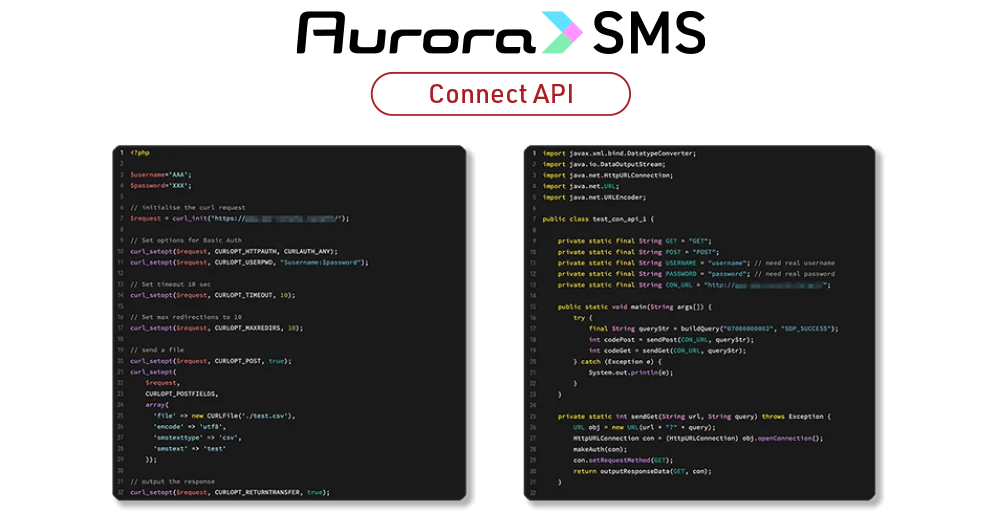The width and height of the screenshot is (1000, 512).
Task: Click the import javax.xml.bind.DatatypeConverter line
Action: point(619,153)
